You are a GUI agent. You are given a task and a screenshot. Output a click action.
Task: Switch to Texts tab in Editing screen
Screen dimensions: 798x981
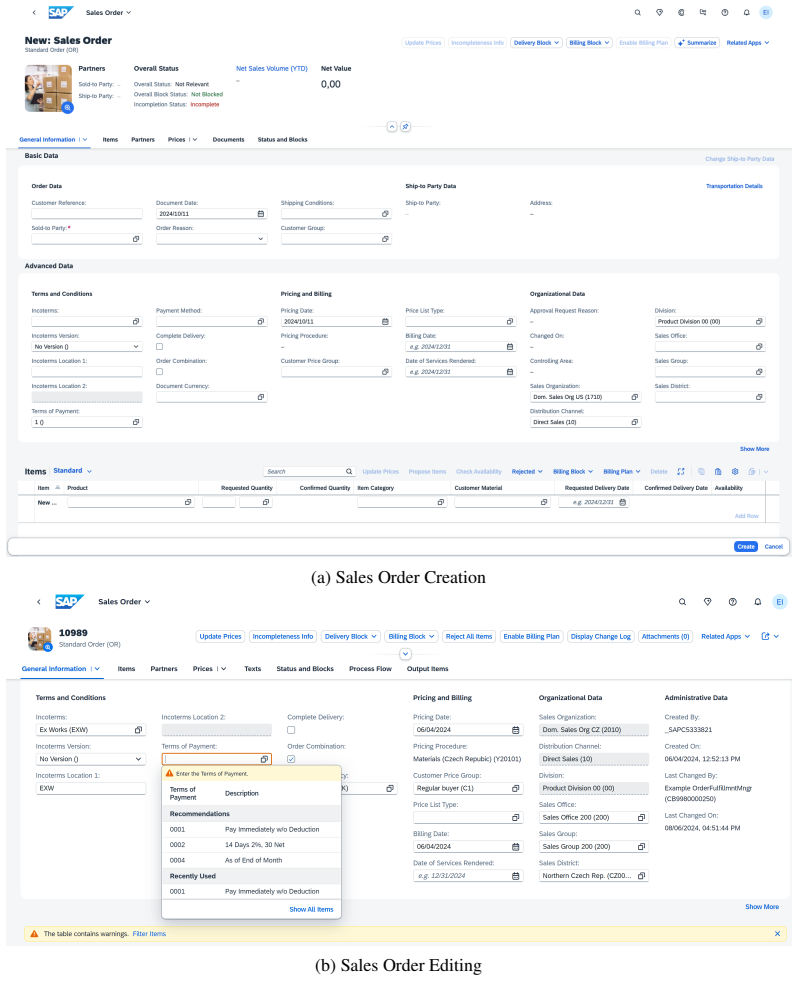tap(252, 669)
